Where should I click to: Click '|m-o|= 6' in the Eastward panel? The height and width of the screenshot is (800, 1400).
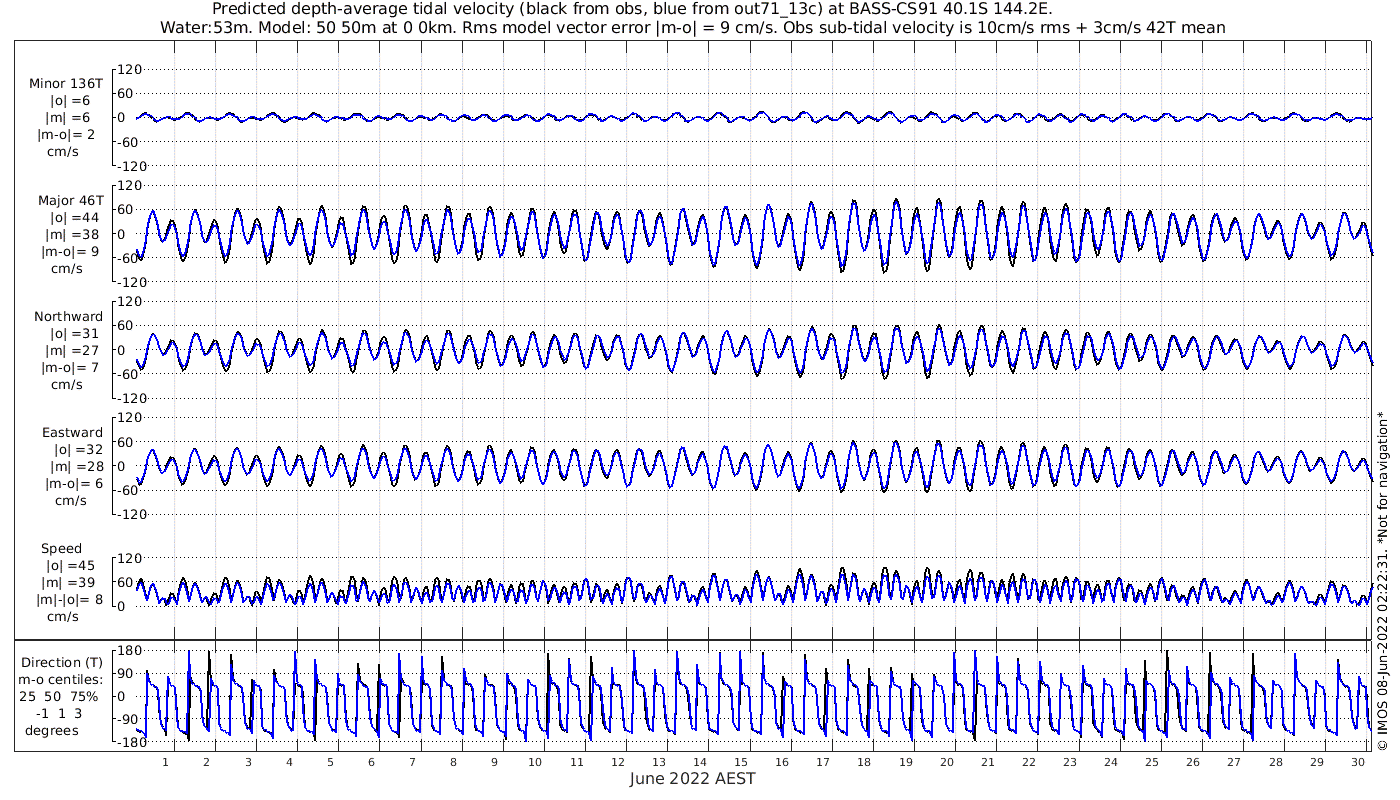(x=72, y=484)
